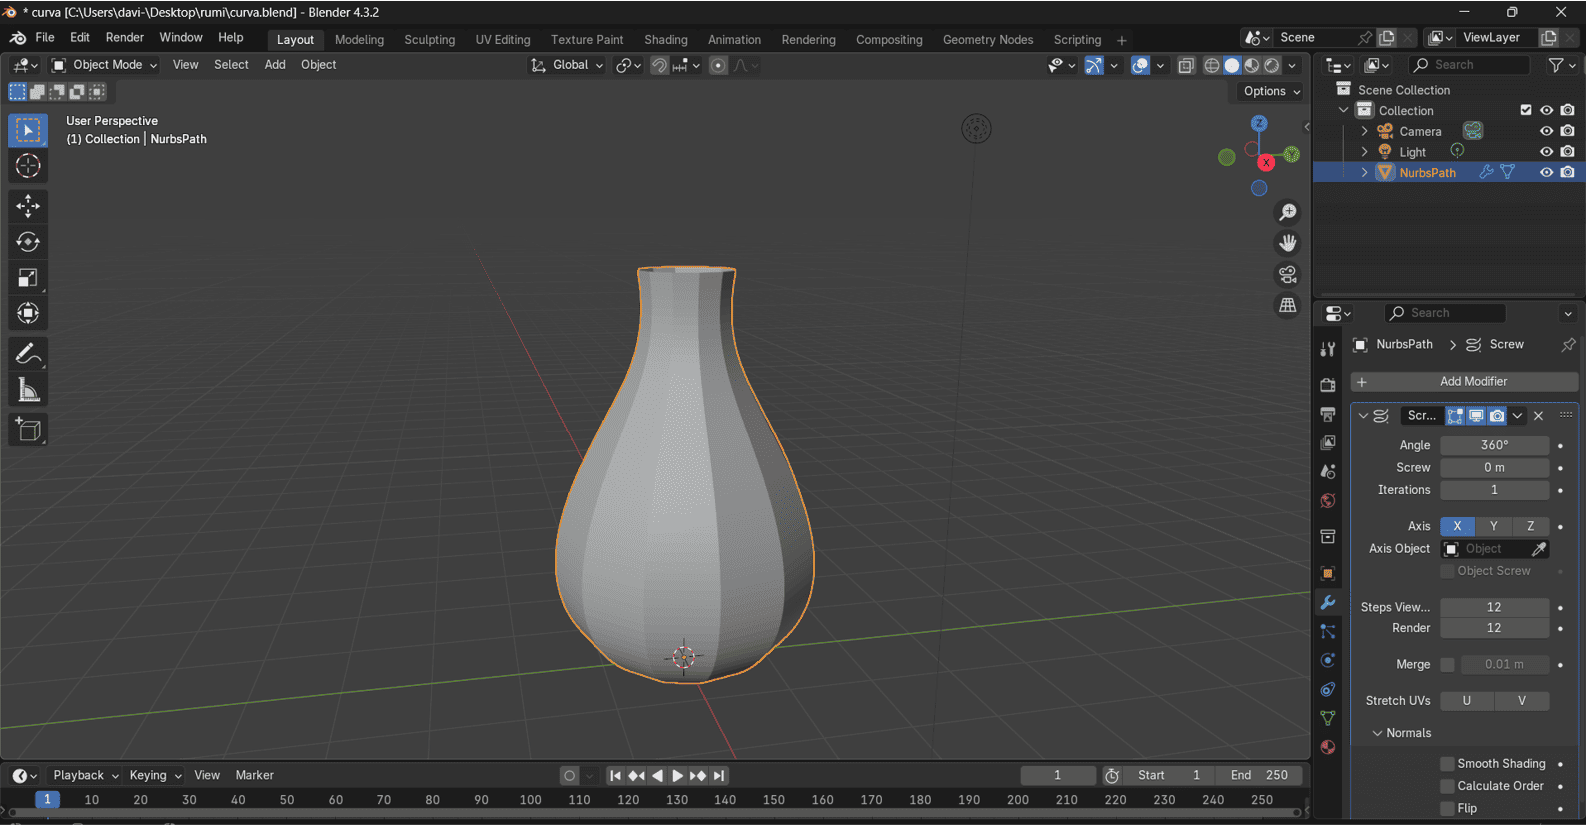The height and width of the screenshot is (825, 1586).
Task: Click the play animation button
Action: pyautogui.click(x=677, y=776)
